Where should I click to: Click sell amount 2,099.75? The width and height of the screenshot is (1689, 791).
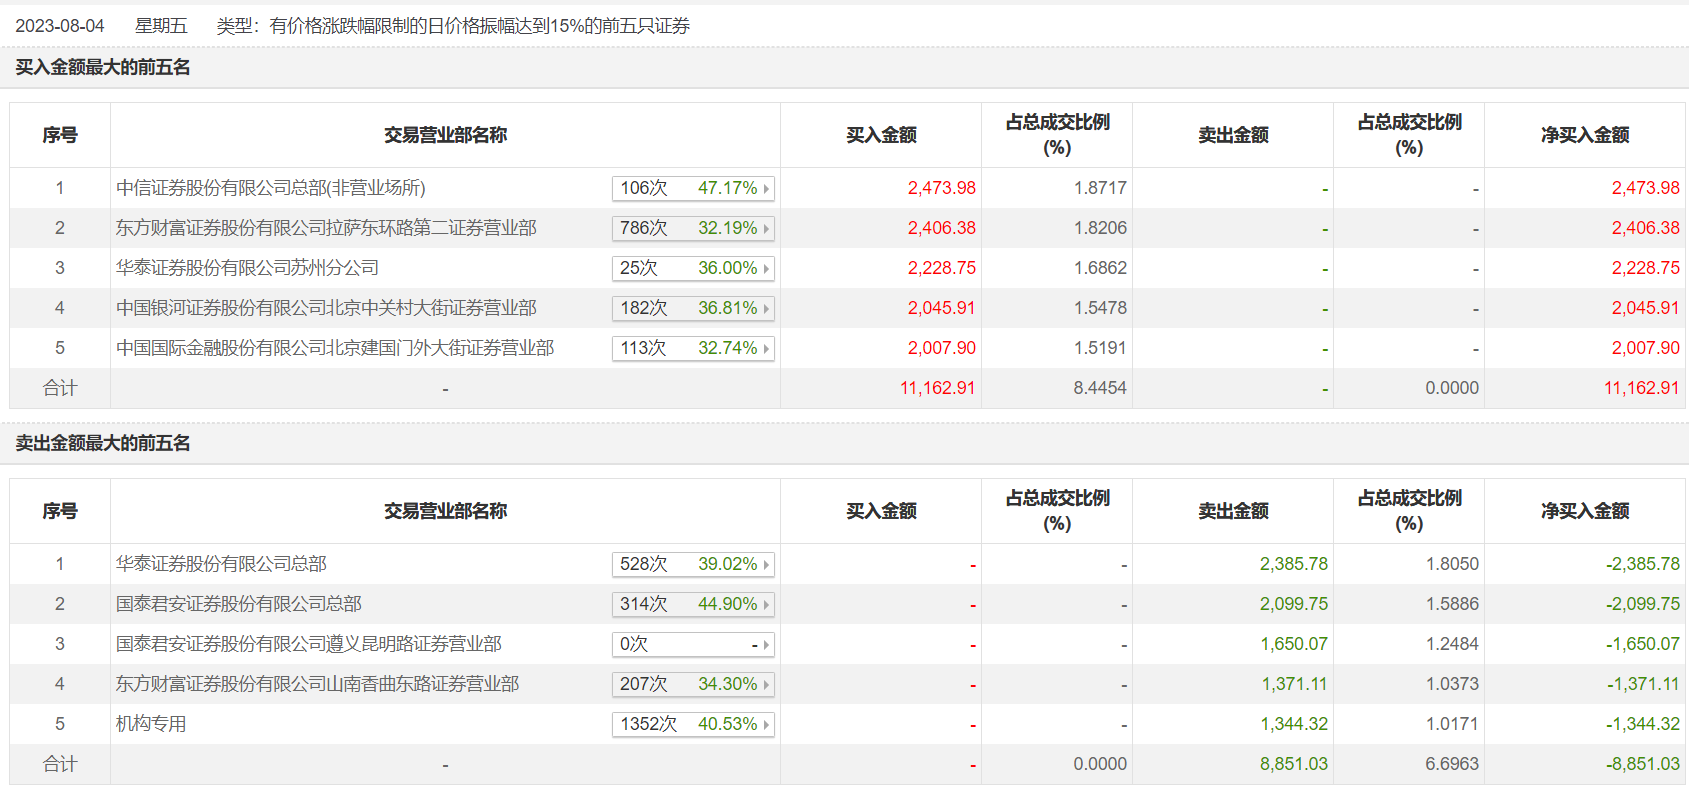1294,604
